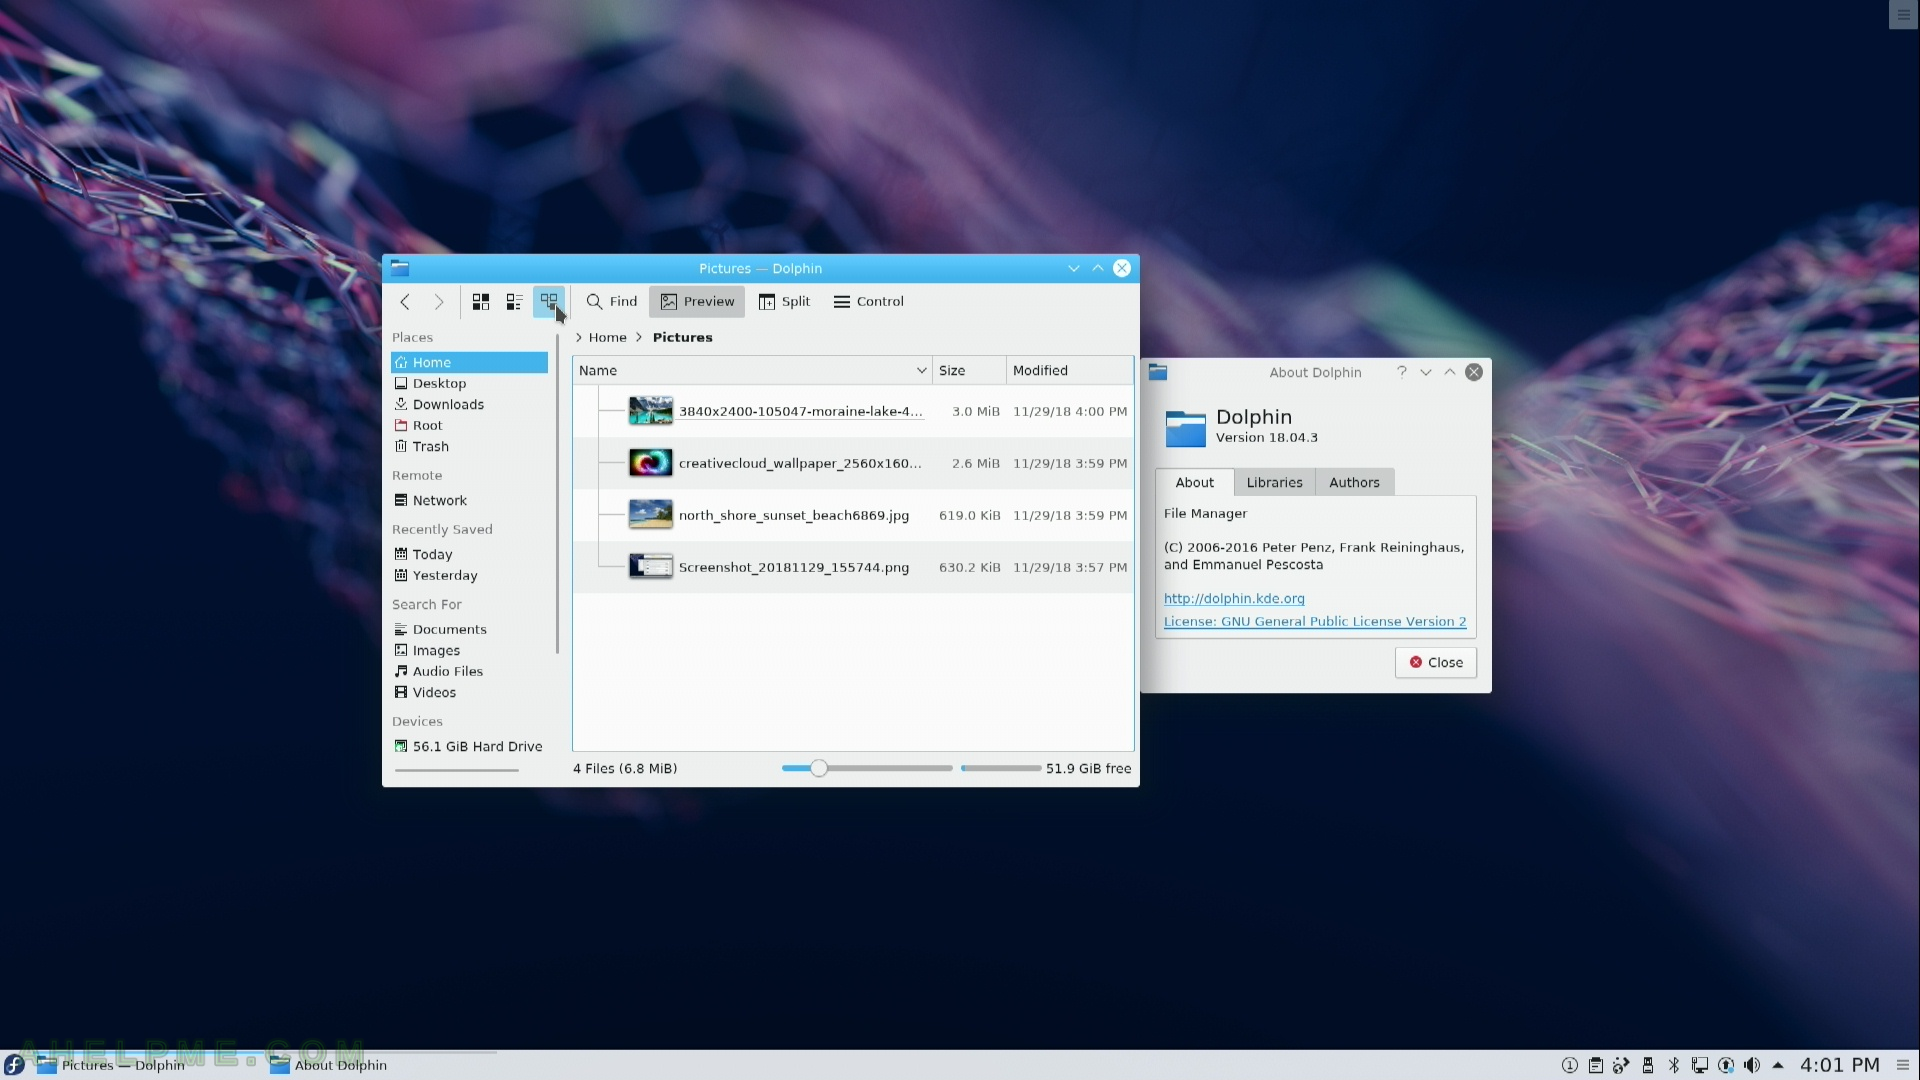The width and height of the screenshot is (1920, 1080).
Task: Open the http://dolphin.kde.org link
Action: coord(1234,598)
